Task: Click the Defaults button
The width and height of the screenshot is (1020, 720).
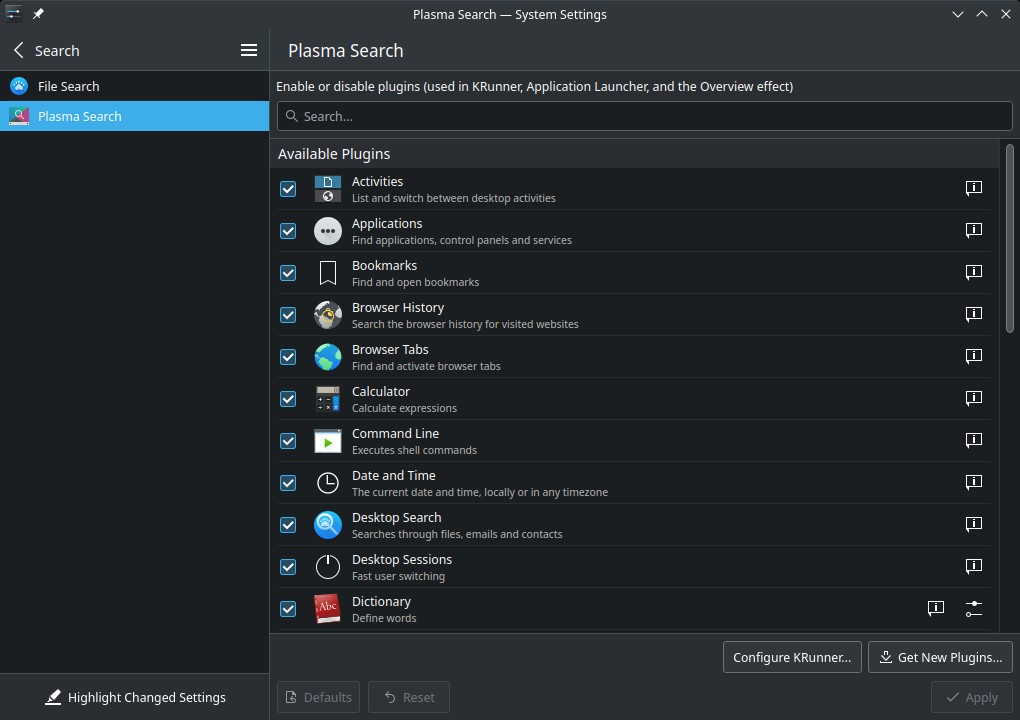Action: click(318, 697)
